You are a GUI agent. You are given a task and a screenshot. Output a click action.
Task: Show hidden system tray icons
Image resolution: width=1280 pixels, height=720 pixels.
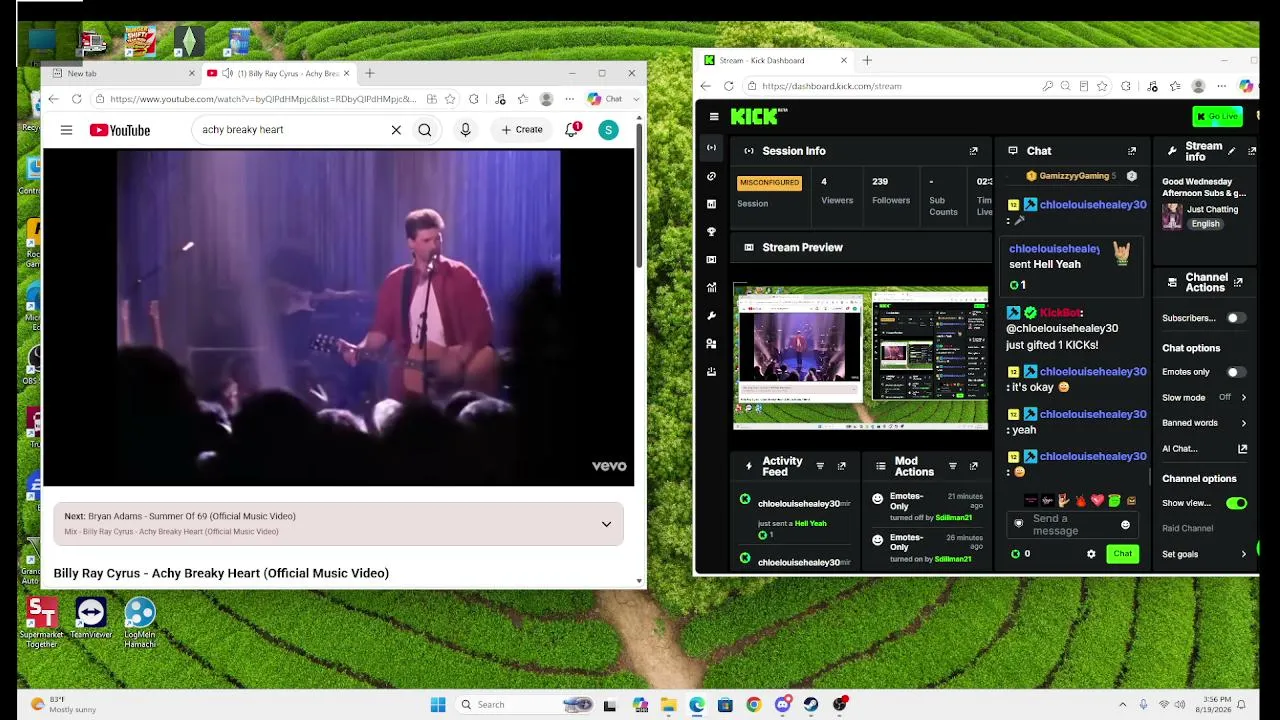1122,705
